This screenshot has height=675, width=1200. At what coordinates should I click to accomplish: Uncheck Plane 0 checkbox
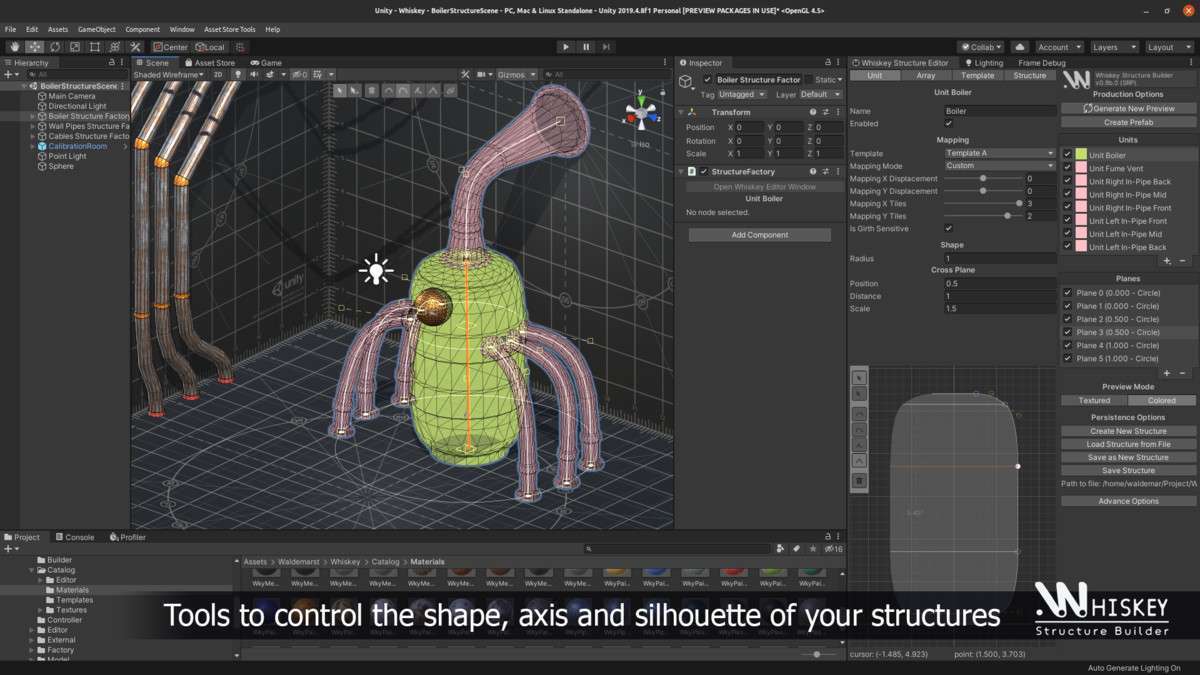coord(1068,293)
